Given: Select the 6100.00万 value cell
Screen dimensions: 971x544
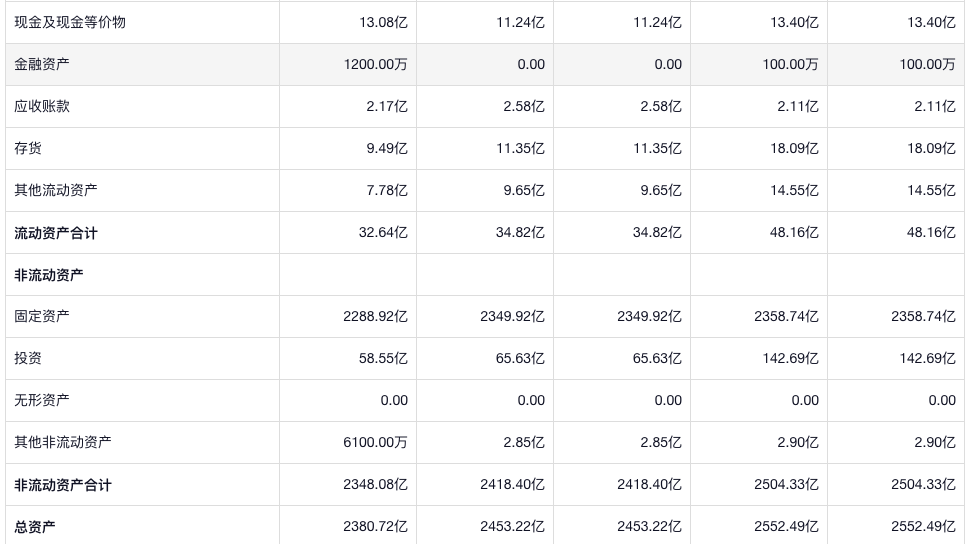Looking at the screenshot, I should 375,442.
